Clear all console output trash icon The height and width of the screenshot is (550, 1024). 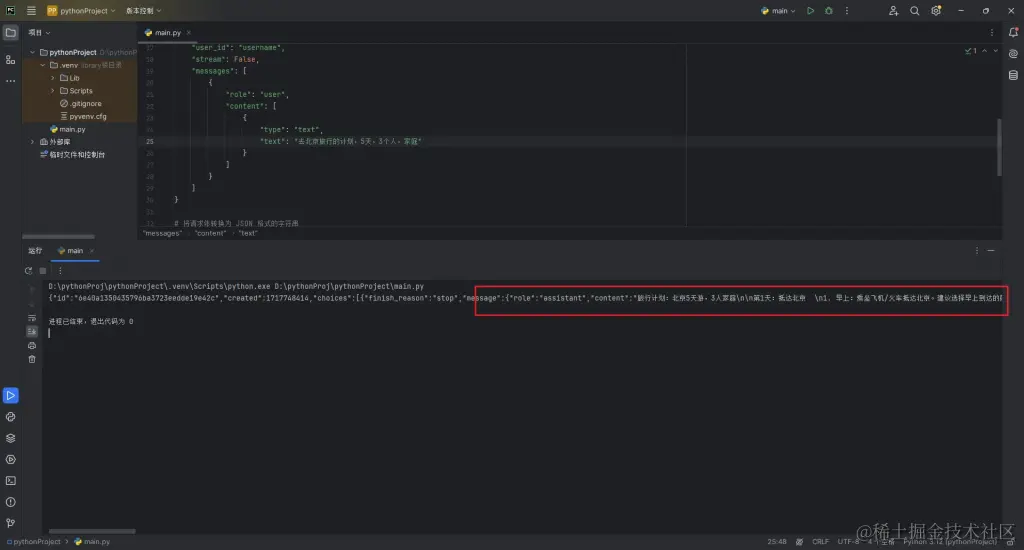(31, 359)
